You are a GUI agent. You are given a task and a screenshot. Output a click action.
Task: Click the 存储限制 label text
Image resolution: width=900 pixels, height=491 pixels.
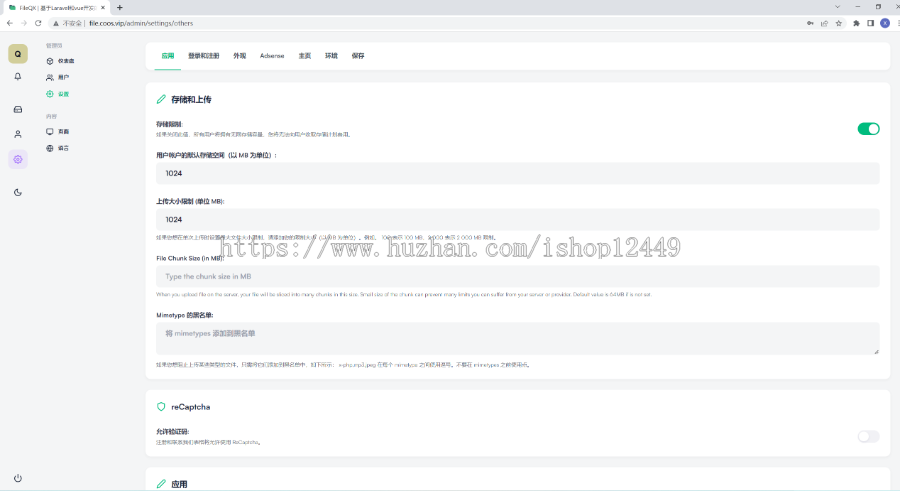(x=169, y=124)
